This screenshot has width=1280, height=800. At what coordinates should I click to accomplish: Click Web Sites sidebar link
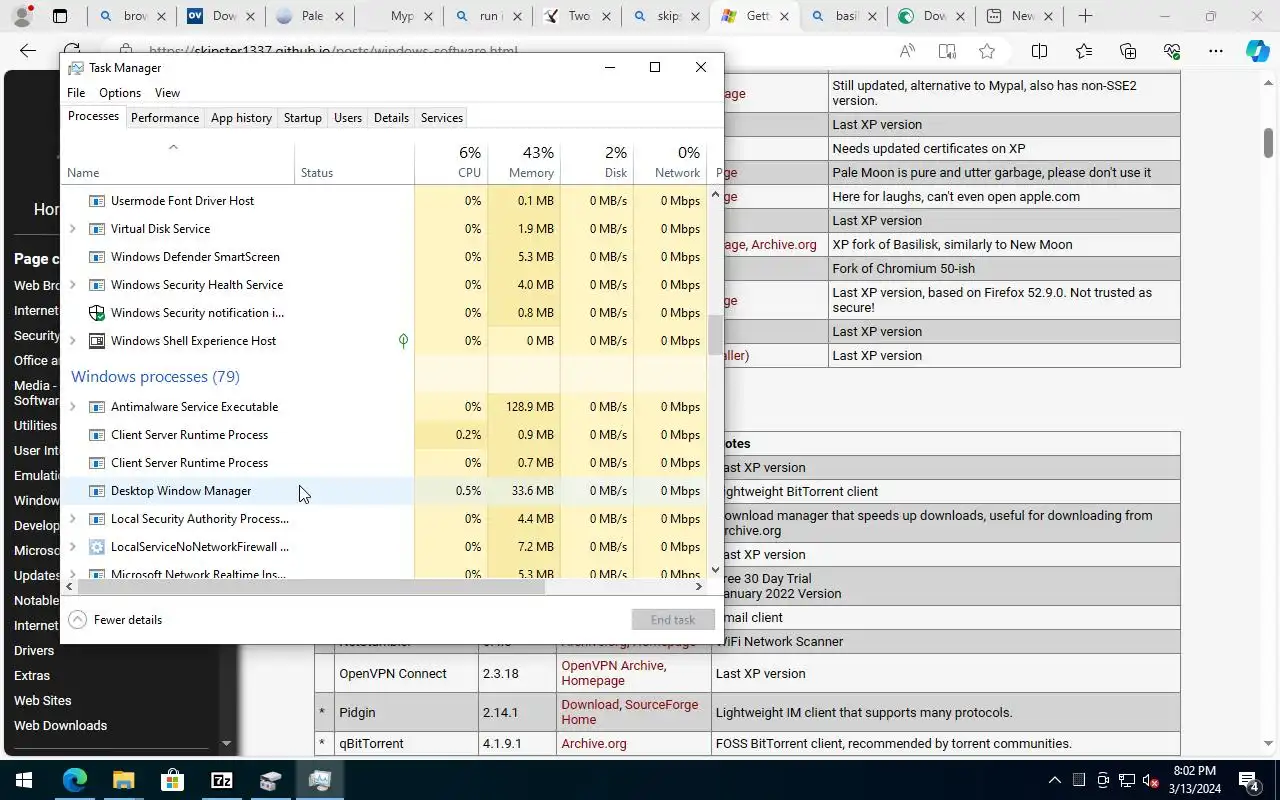(x=42, y=701)
